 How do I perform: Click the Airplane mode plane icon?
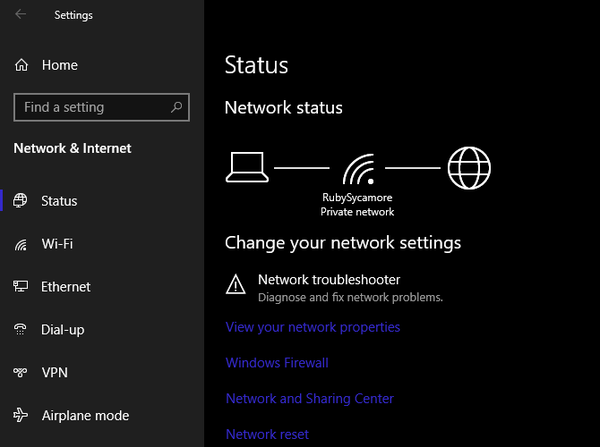21,416
